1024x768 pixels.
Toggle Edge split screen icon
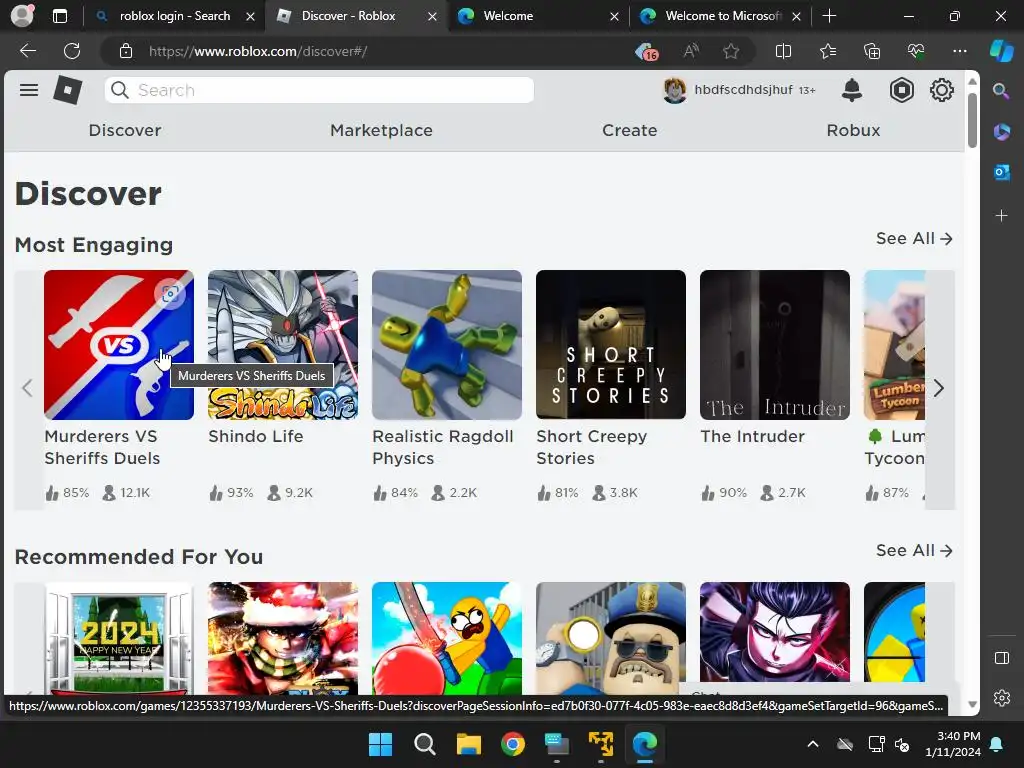pyautogui.click(x=783, y=51)
